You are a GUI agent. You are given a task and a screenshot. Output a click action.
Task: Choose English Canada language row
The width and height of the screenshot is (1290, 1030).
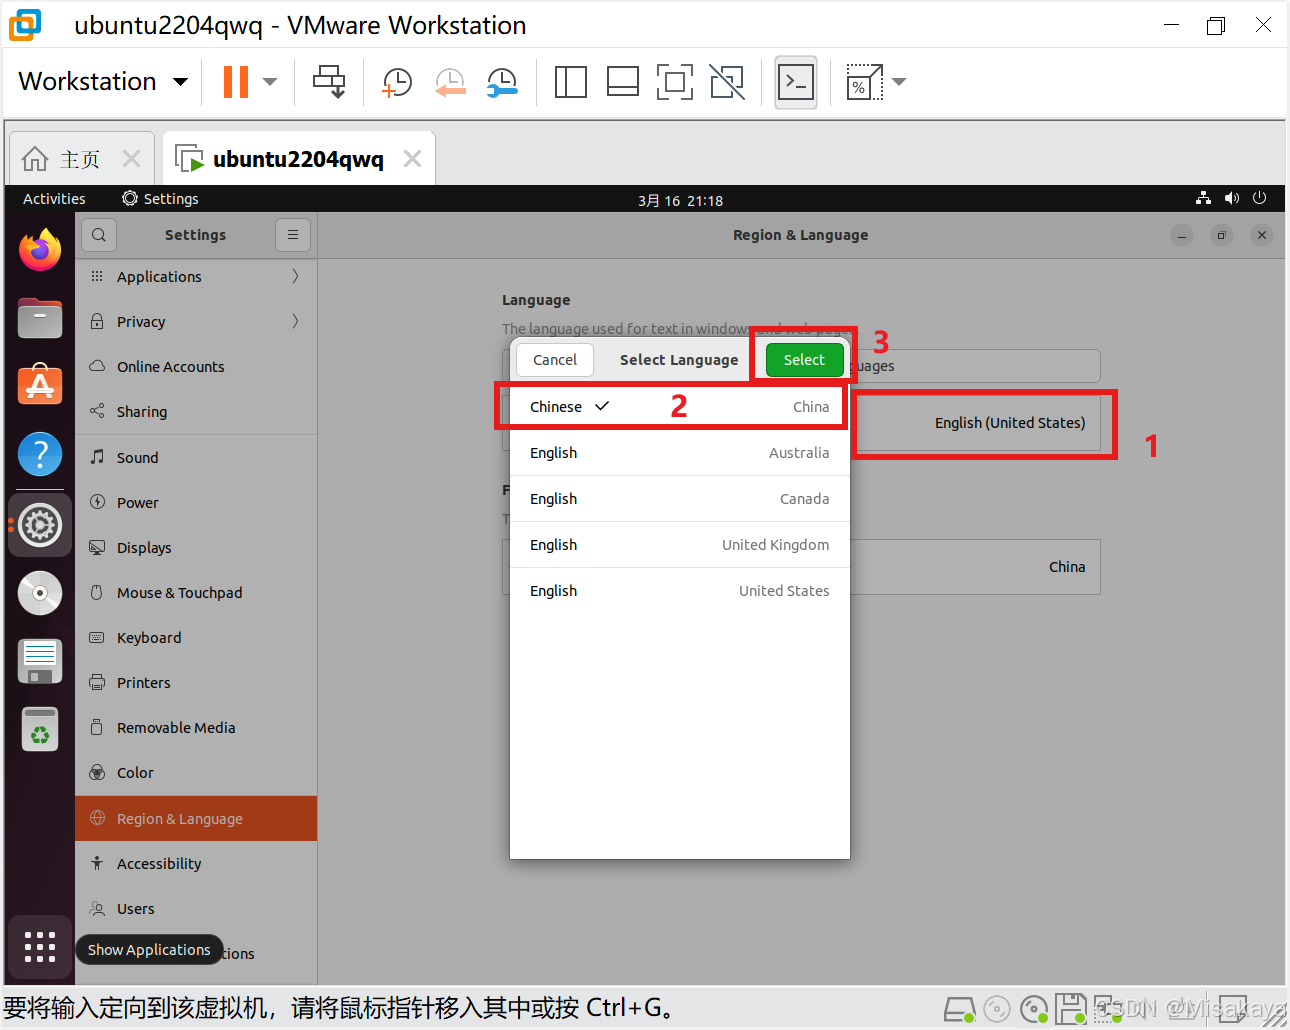coord(680,499)
